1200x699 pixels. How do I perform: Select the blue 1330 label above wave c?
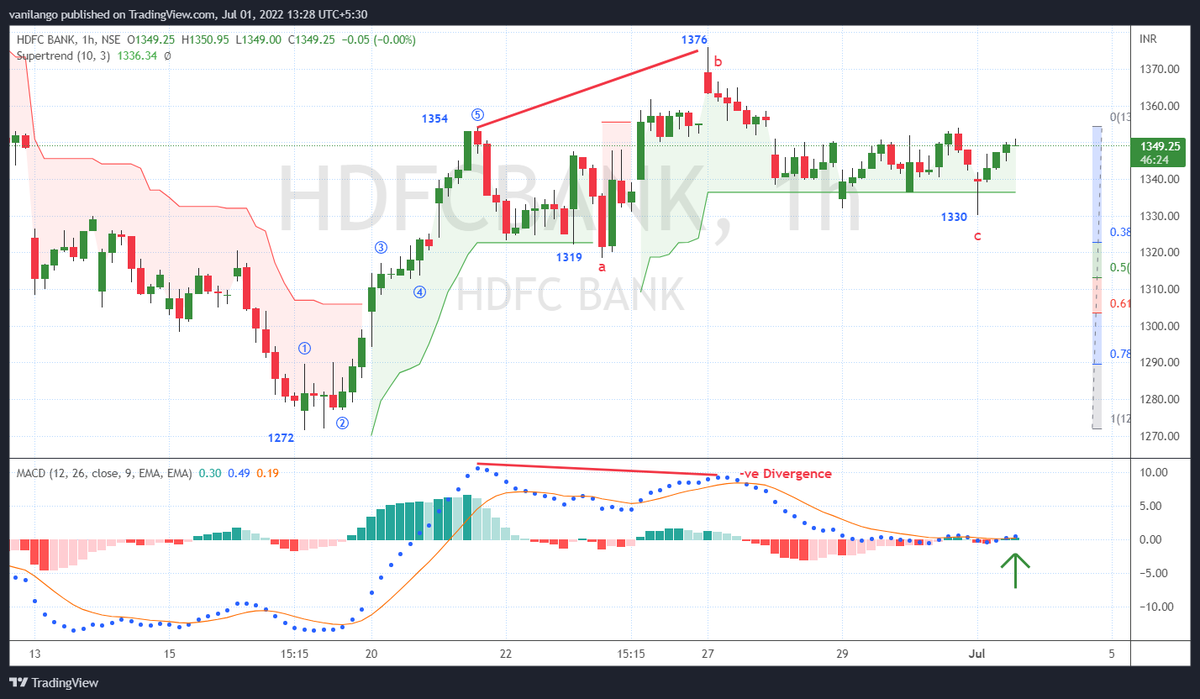(954, 217)
